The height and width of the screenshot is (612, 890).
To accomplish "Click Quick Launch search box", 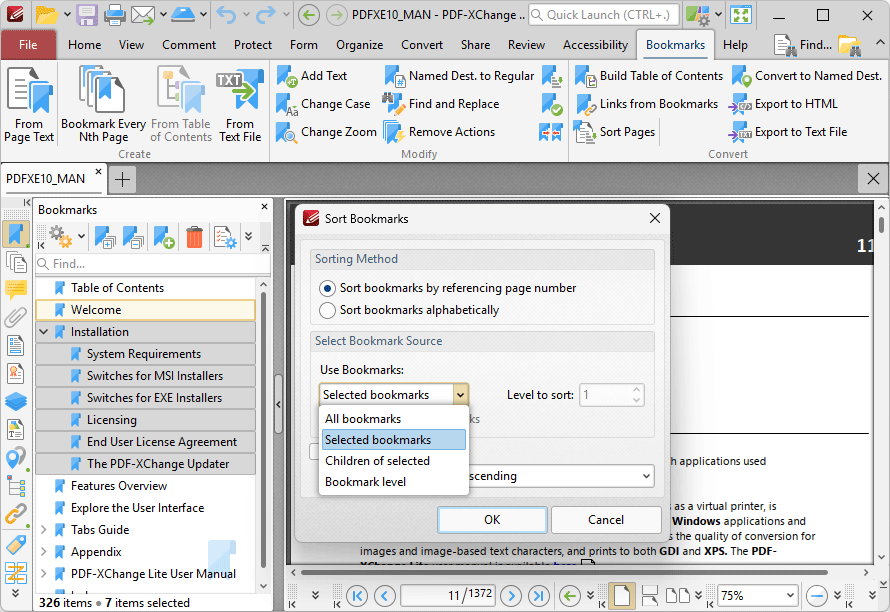I will 604,15.
